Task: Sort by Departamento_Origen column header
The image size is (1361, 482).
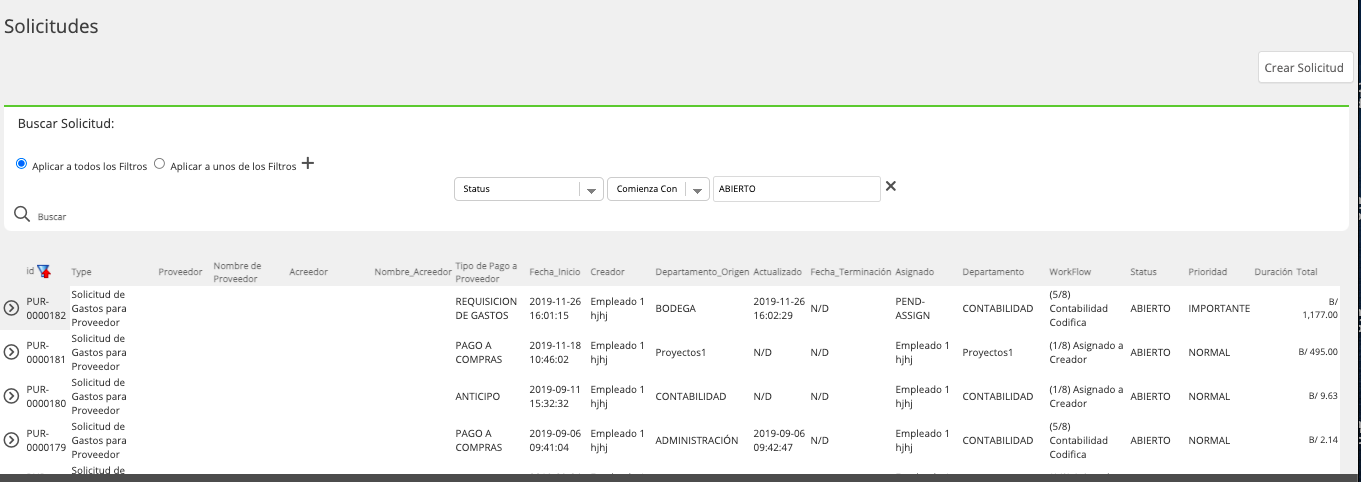Action: [702, 272]
